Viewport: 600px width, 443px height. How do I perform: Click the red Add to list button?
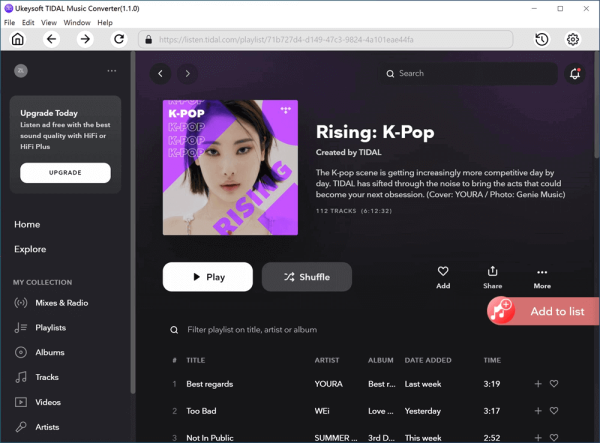[543, 311]
